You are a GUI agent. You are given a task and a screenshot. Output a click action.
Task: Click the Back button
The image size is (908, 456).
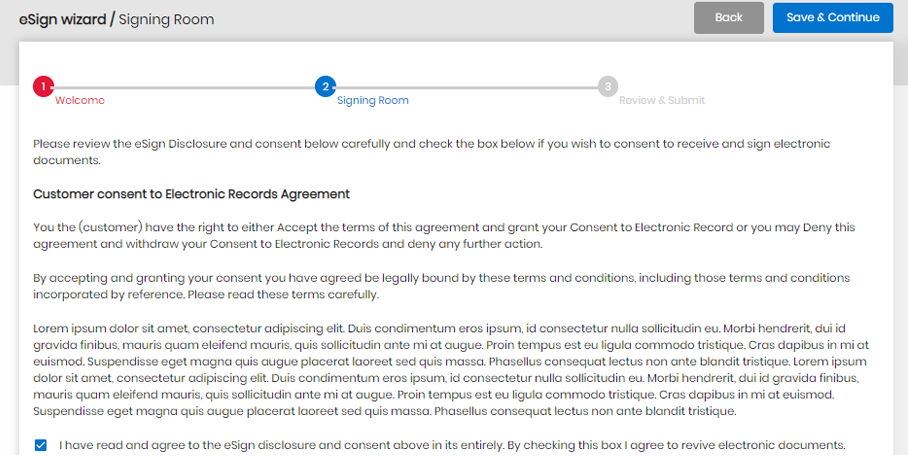pyautogui.click(x=728, y=17)
